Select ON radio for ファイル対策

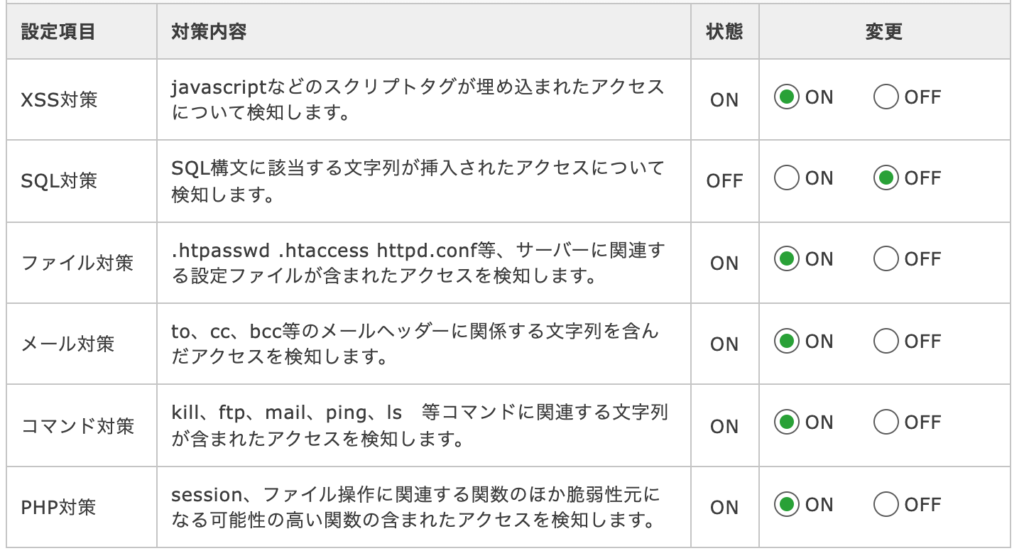pos(786,259)
